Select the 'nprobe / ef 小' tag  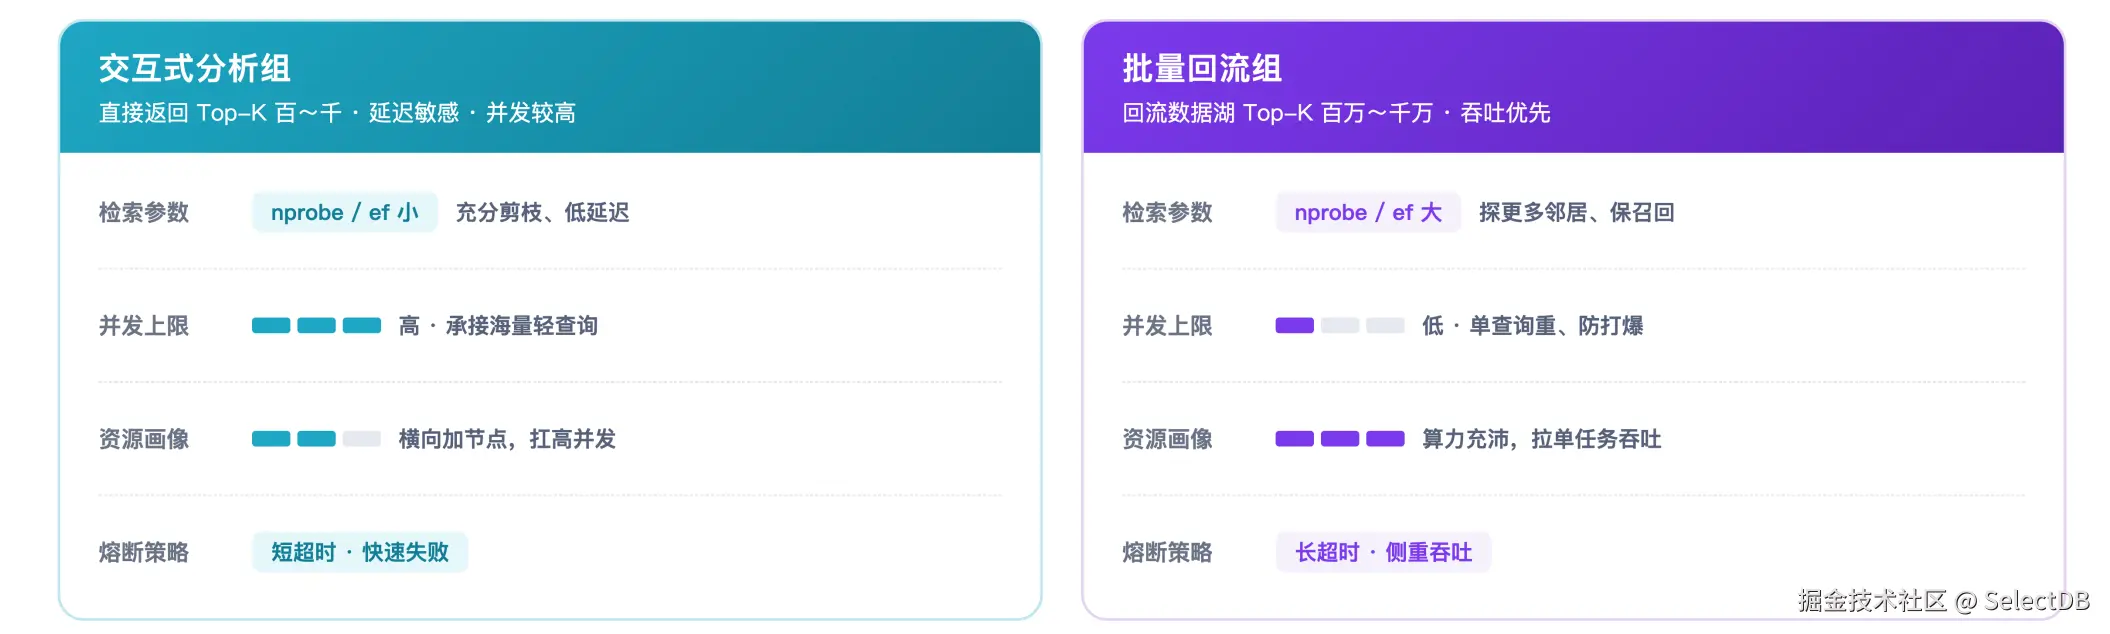click(x=345, y=212)
